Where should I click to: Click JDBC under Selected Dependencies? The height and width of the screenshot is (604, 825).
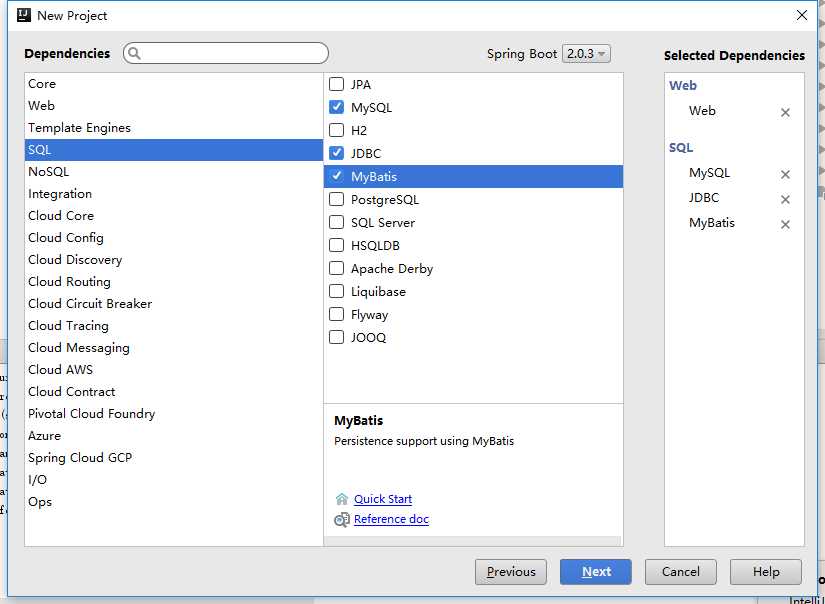[x=704, y=198]
